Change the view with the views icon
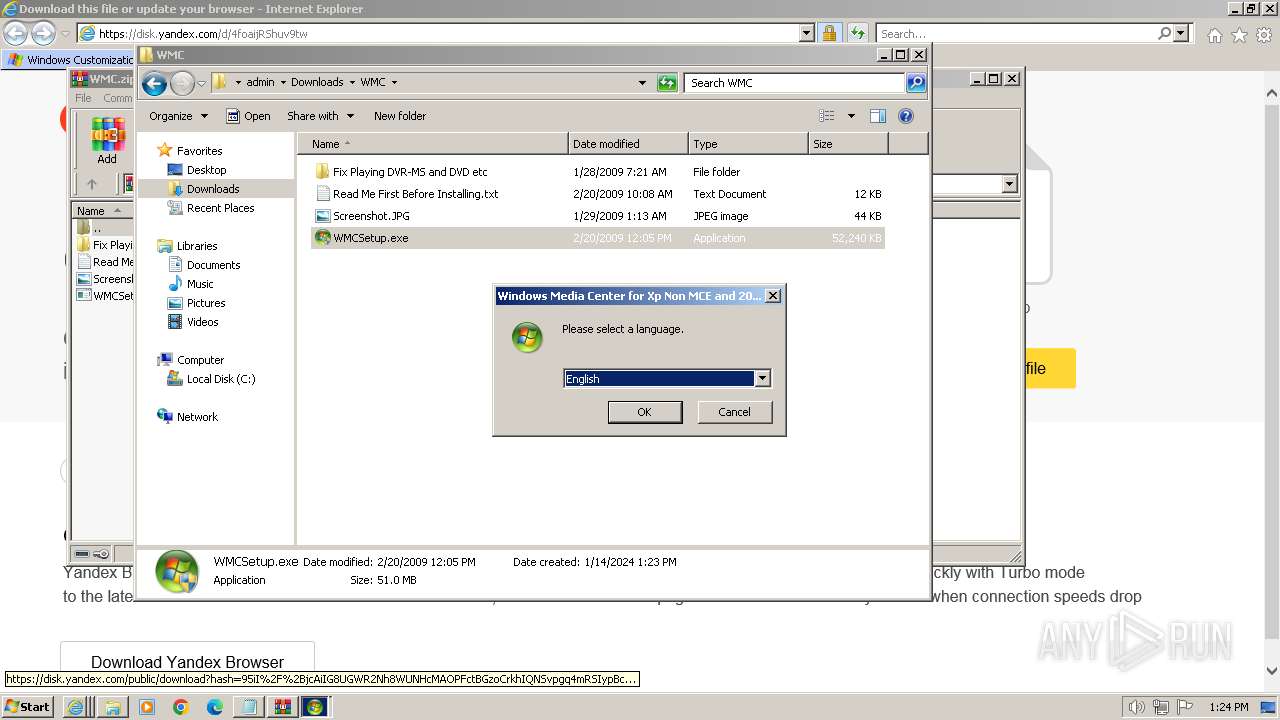Image resolution: width=1280 pixels, height=720 pixels. click(x=827, y=116)
